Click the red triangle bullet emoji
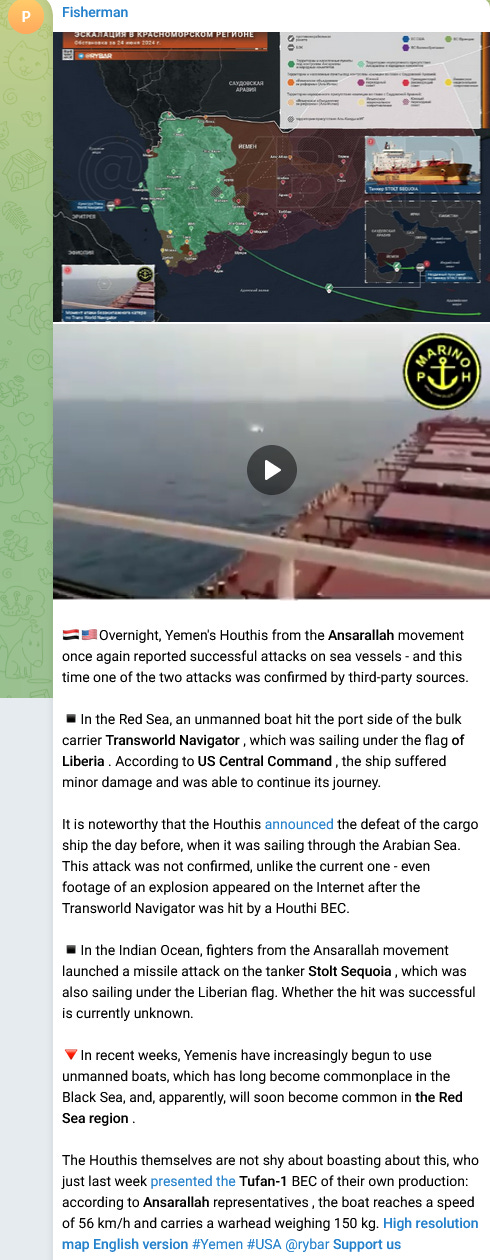 point(70,1054)
